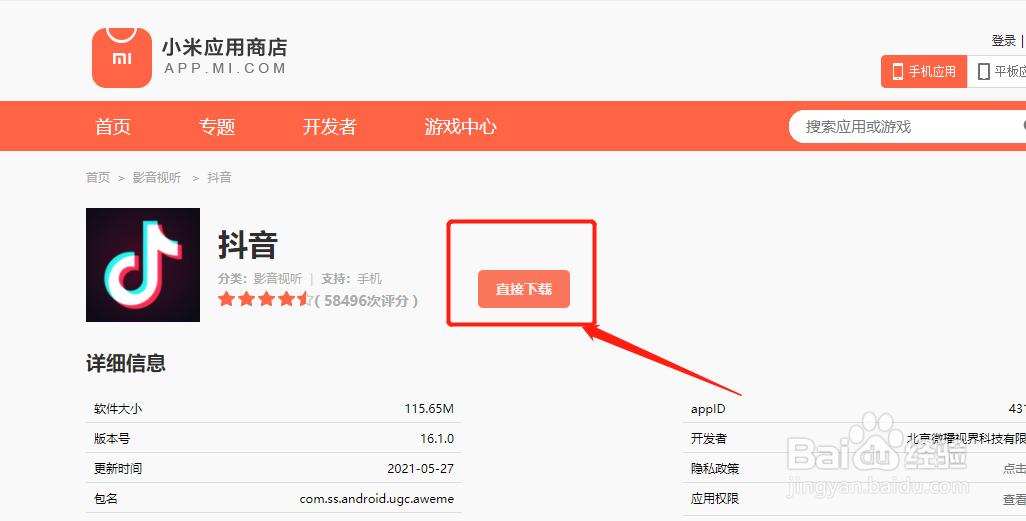This screenshot has width=1026, height=521.
Task: Click the 登录 login link
Action: coord(1003,41)
